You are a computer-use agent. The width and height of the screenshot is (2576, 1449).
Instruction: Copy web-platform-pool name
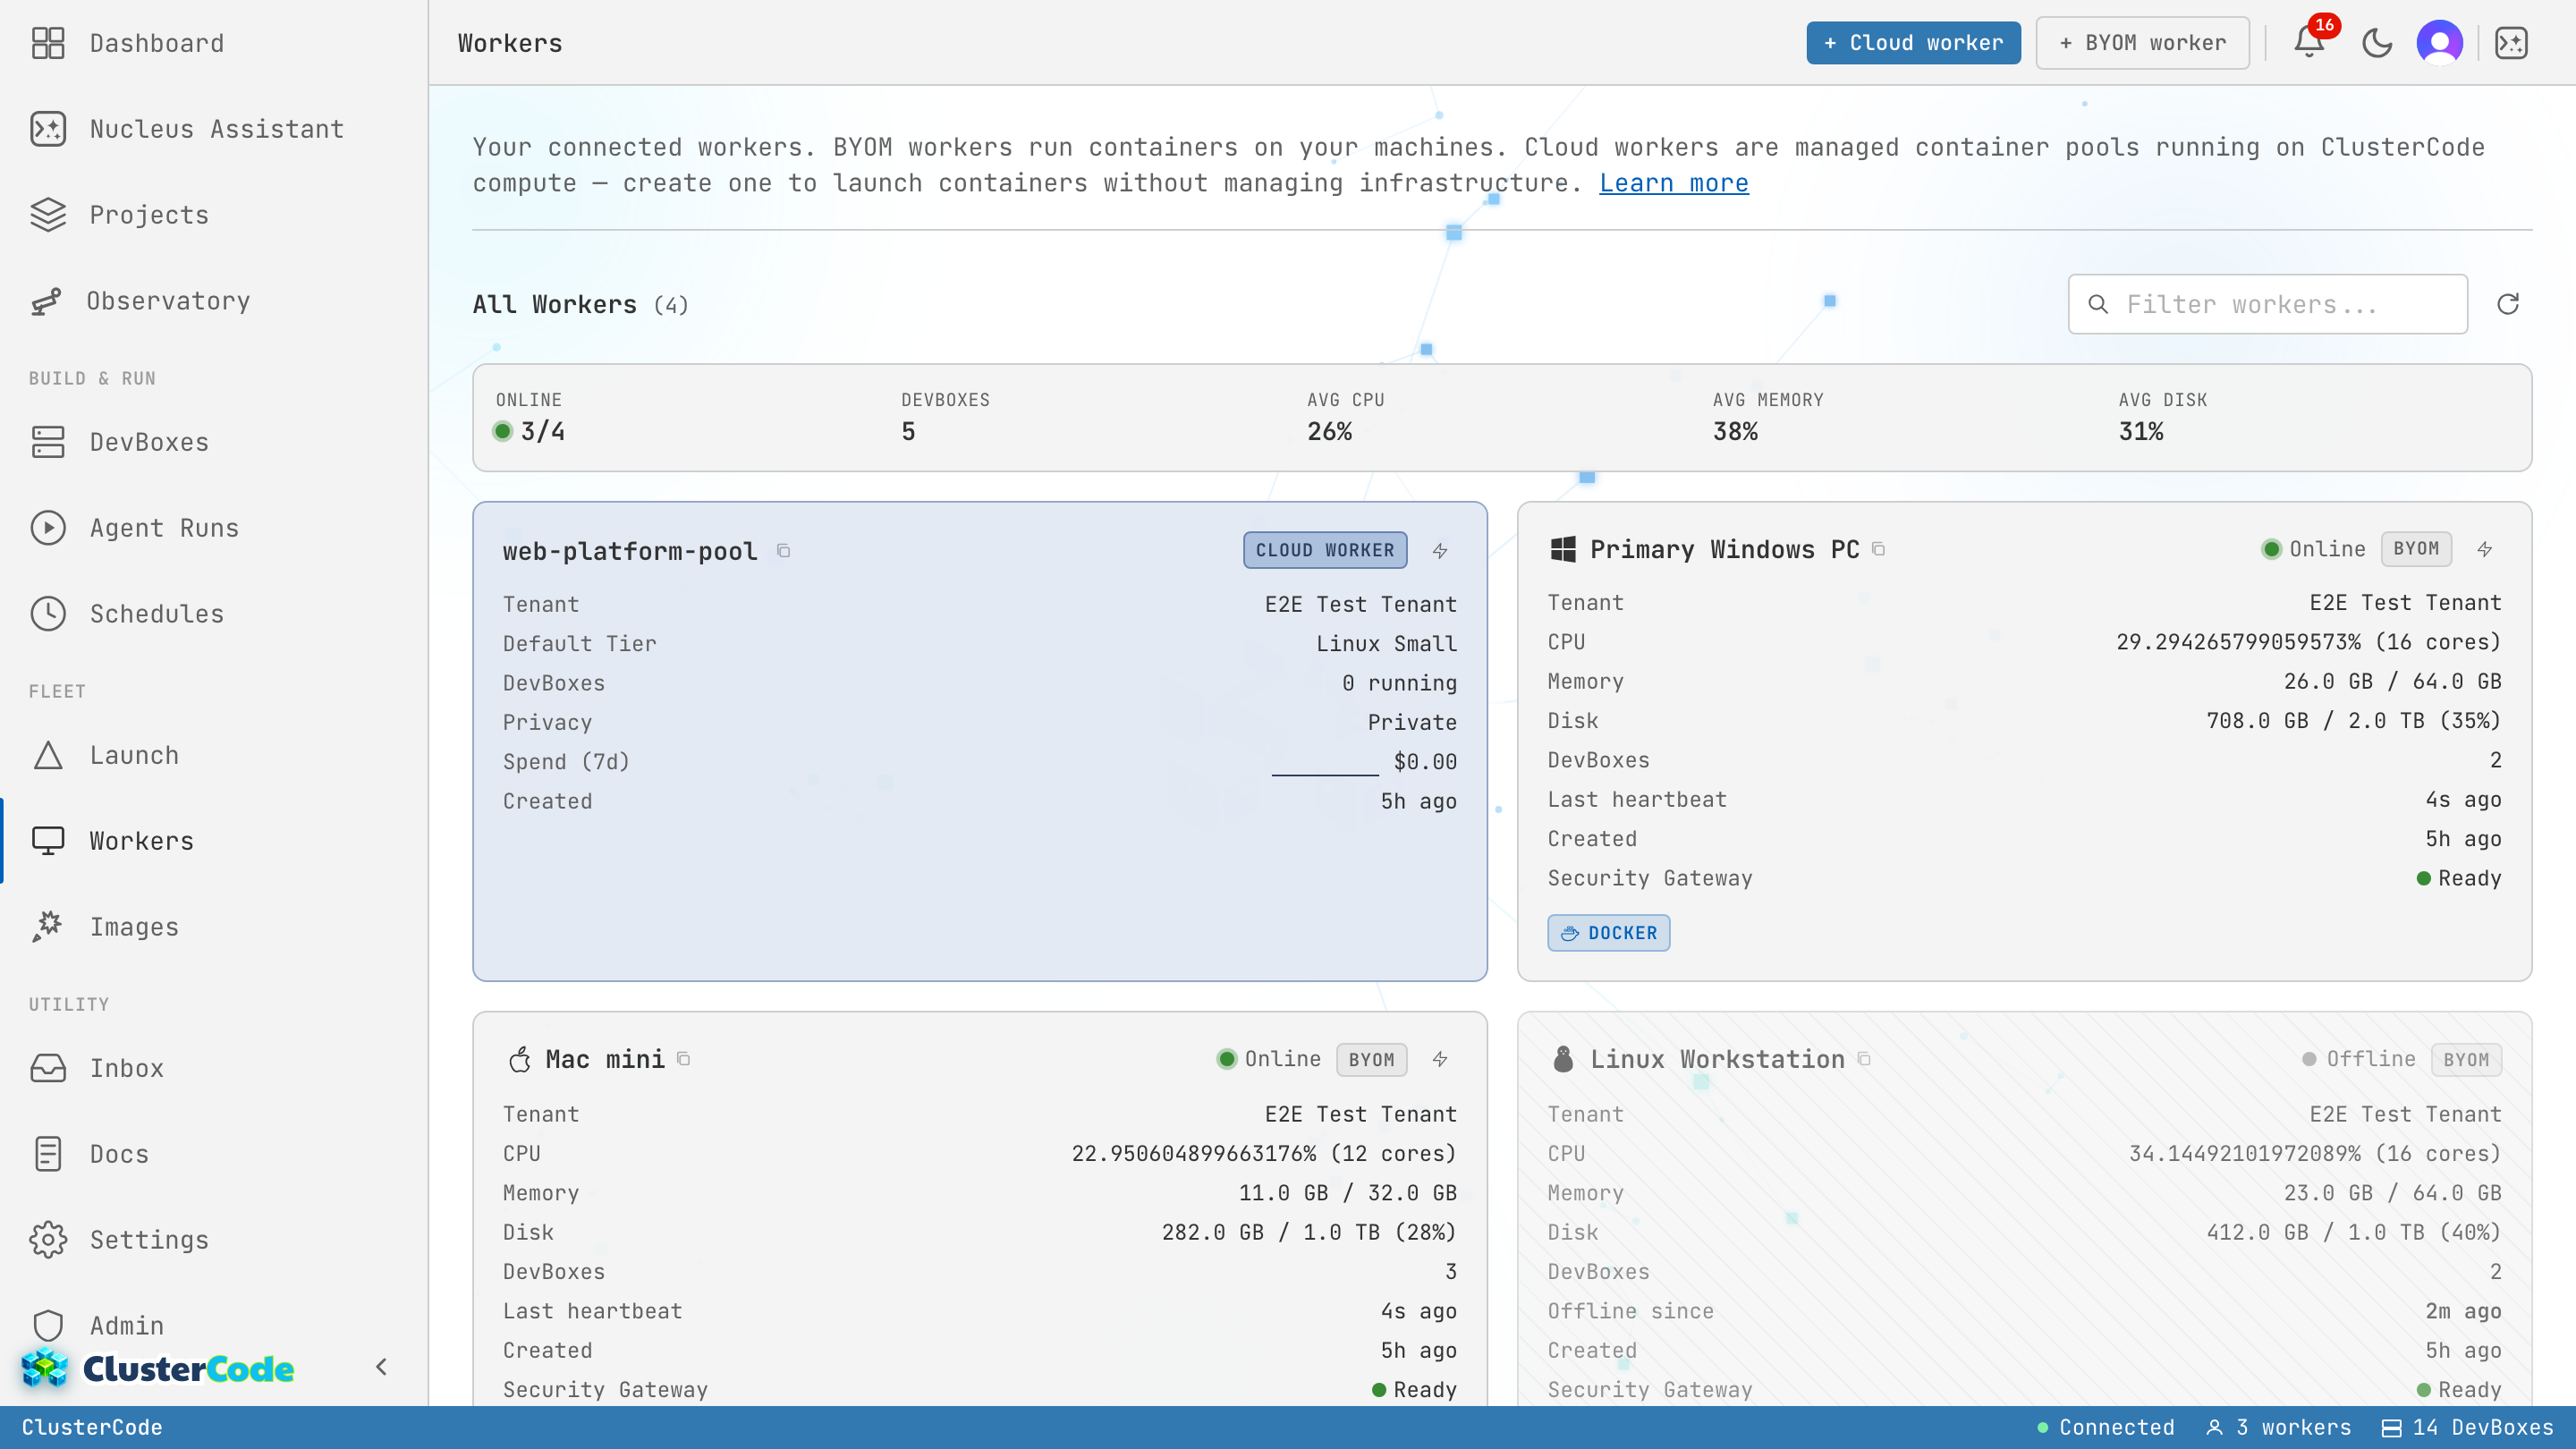point(784,551)
